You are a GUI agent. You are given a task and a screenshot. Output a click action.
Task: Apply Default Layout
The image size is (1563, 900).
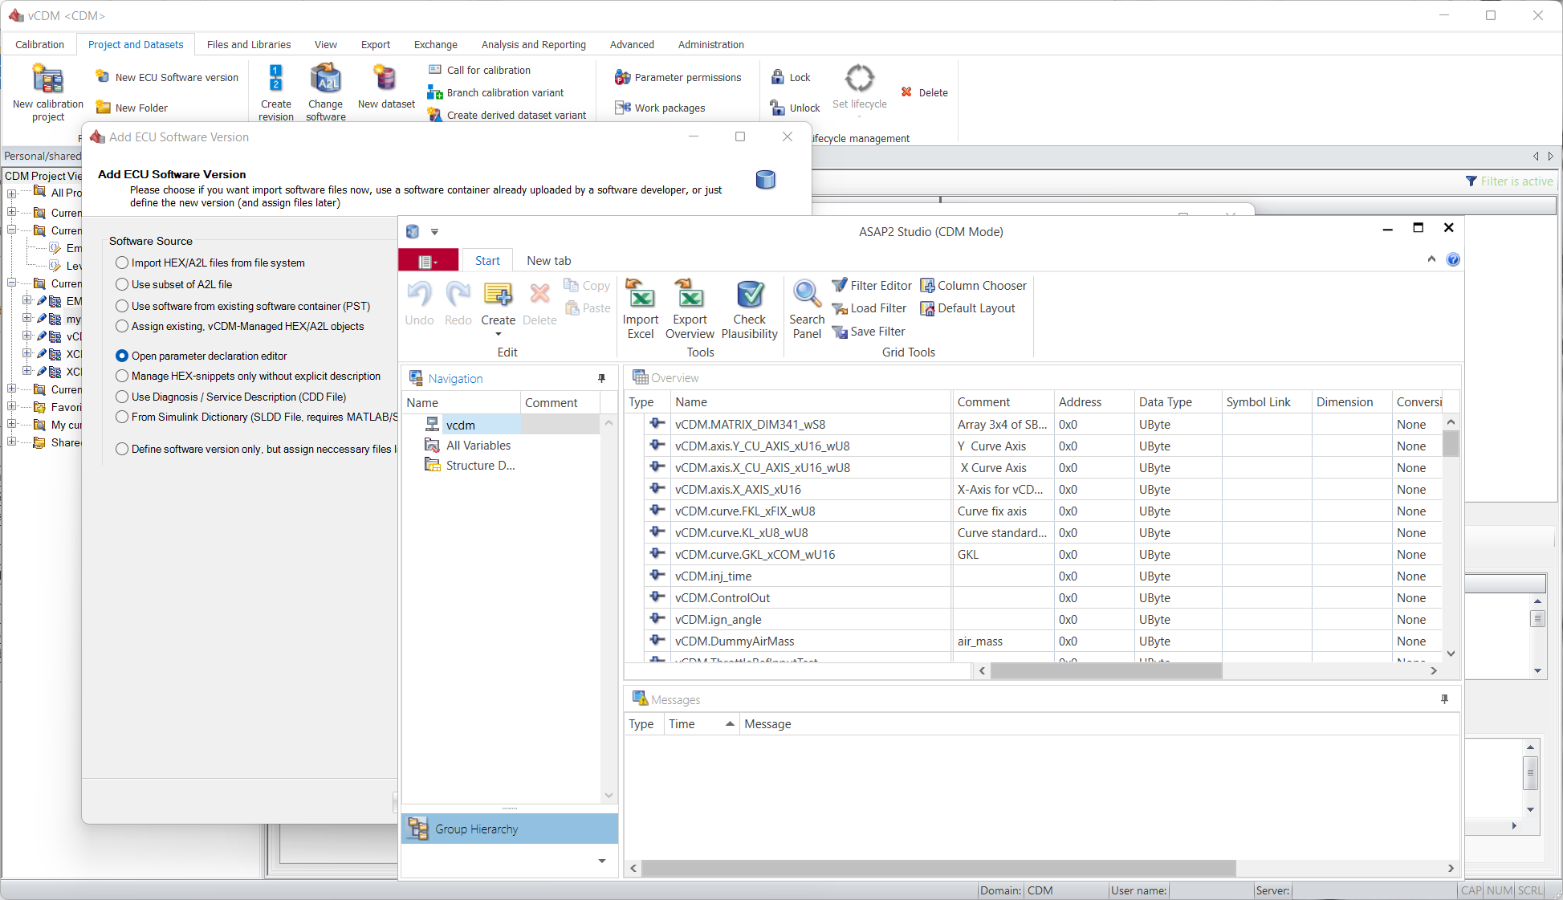tap(967, 308)
